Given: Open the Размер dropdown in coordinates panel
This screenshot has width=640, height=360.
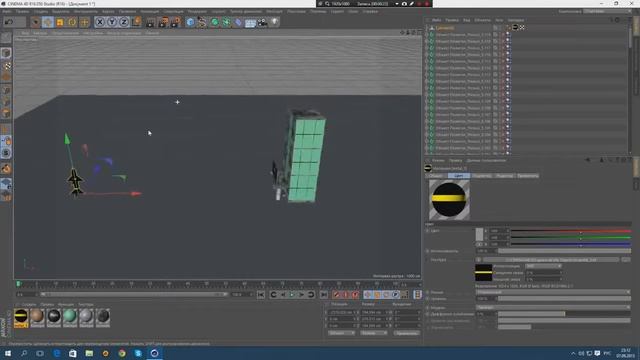Looking at the screenshot, I should 373,333.
